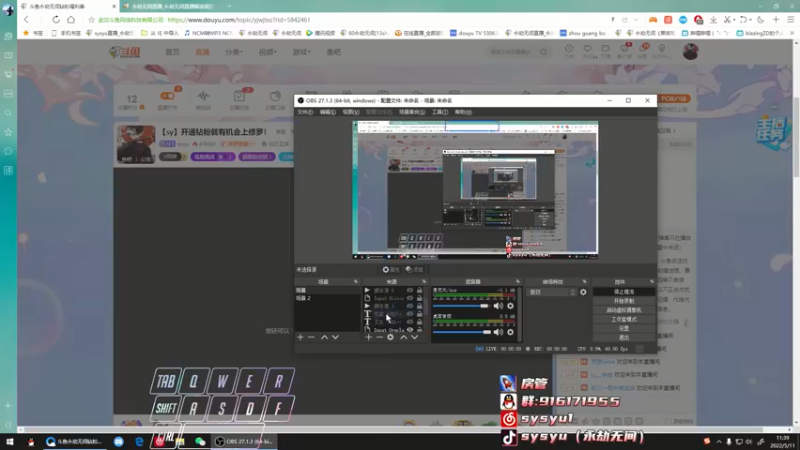Click 退出 button in OBS controls
This screenshot has width=800, height=450.
[623, 337]
